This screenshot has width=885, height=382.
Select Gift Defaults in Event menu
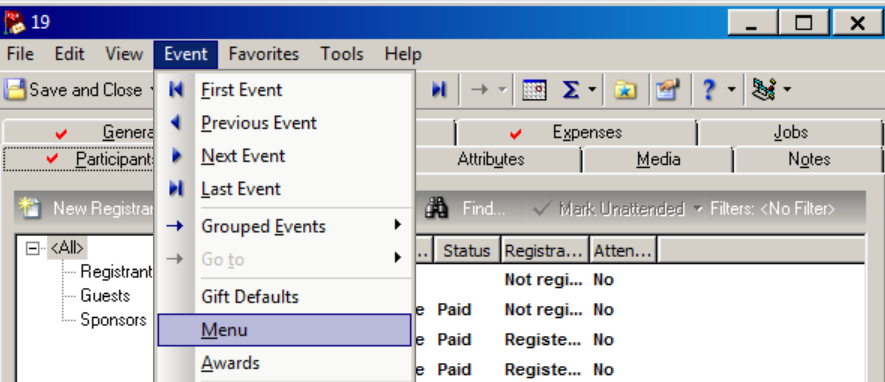pyautogui.click(x=284, y=297)
